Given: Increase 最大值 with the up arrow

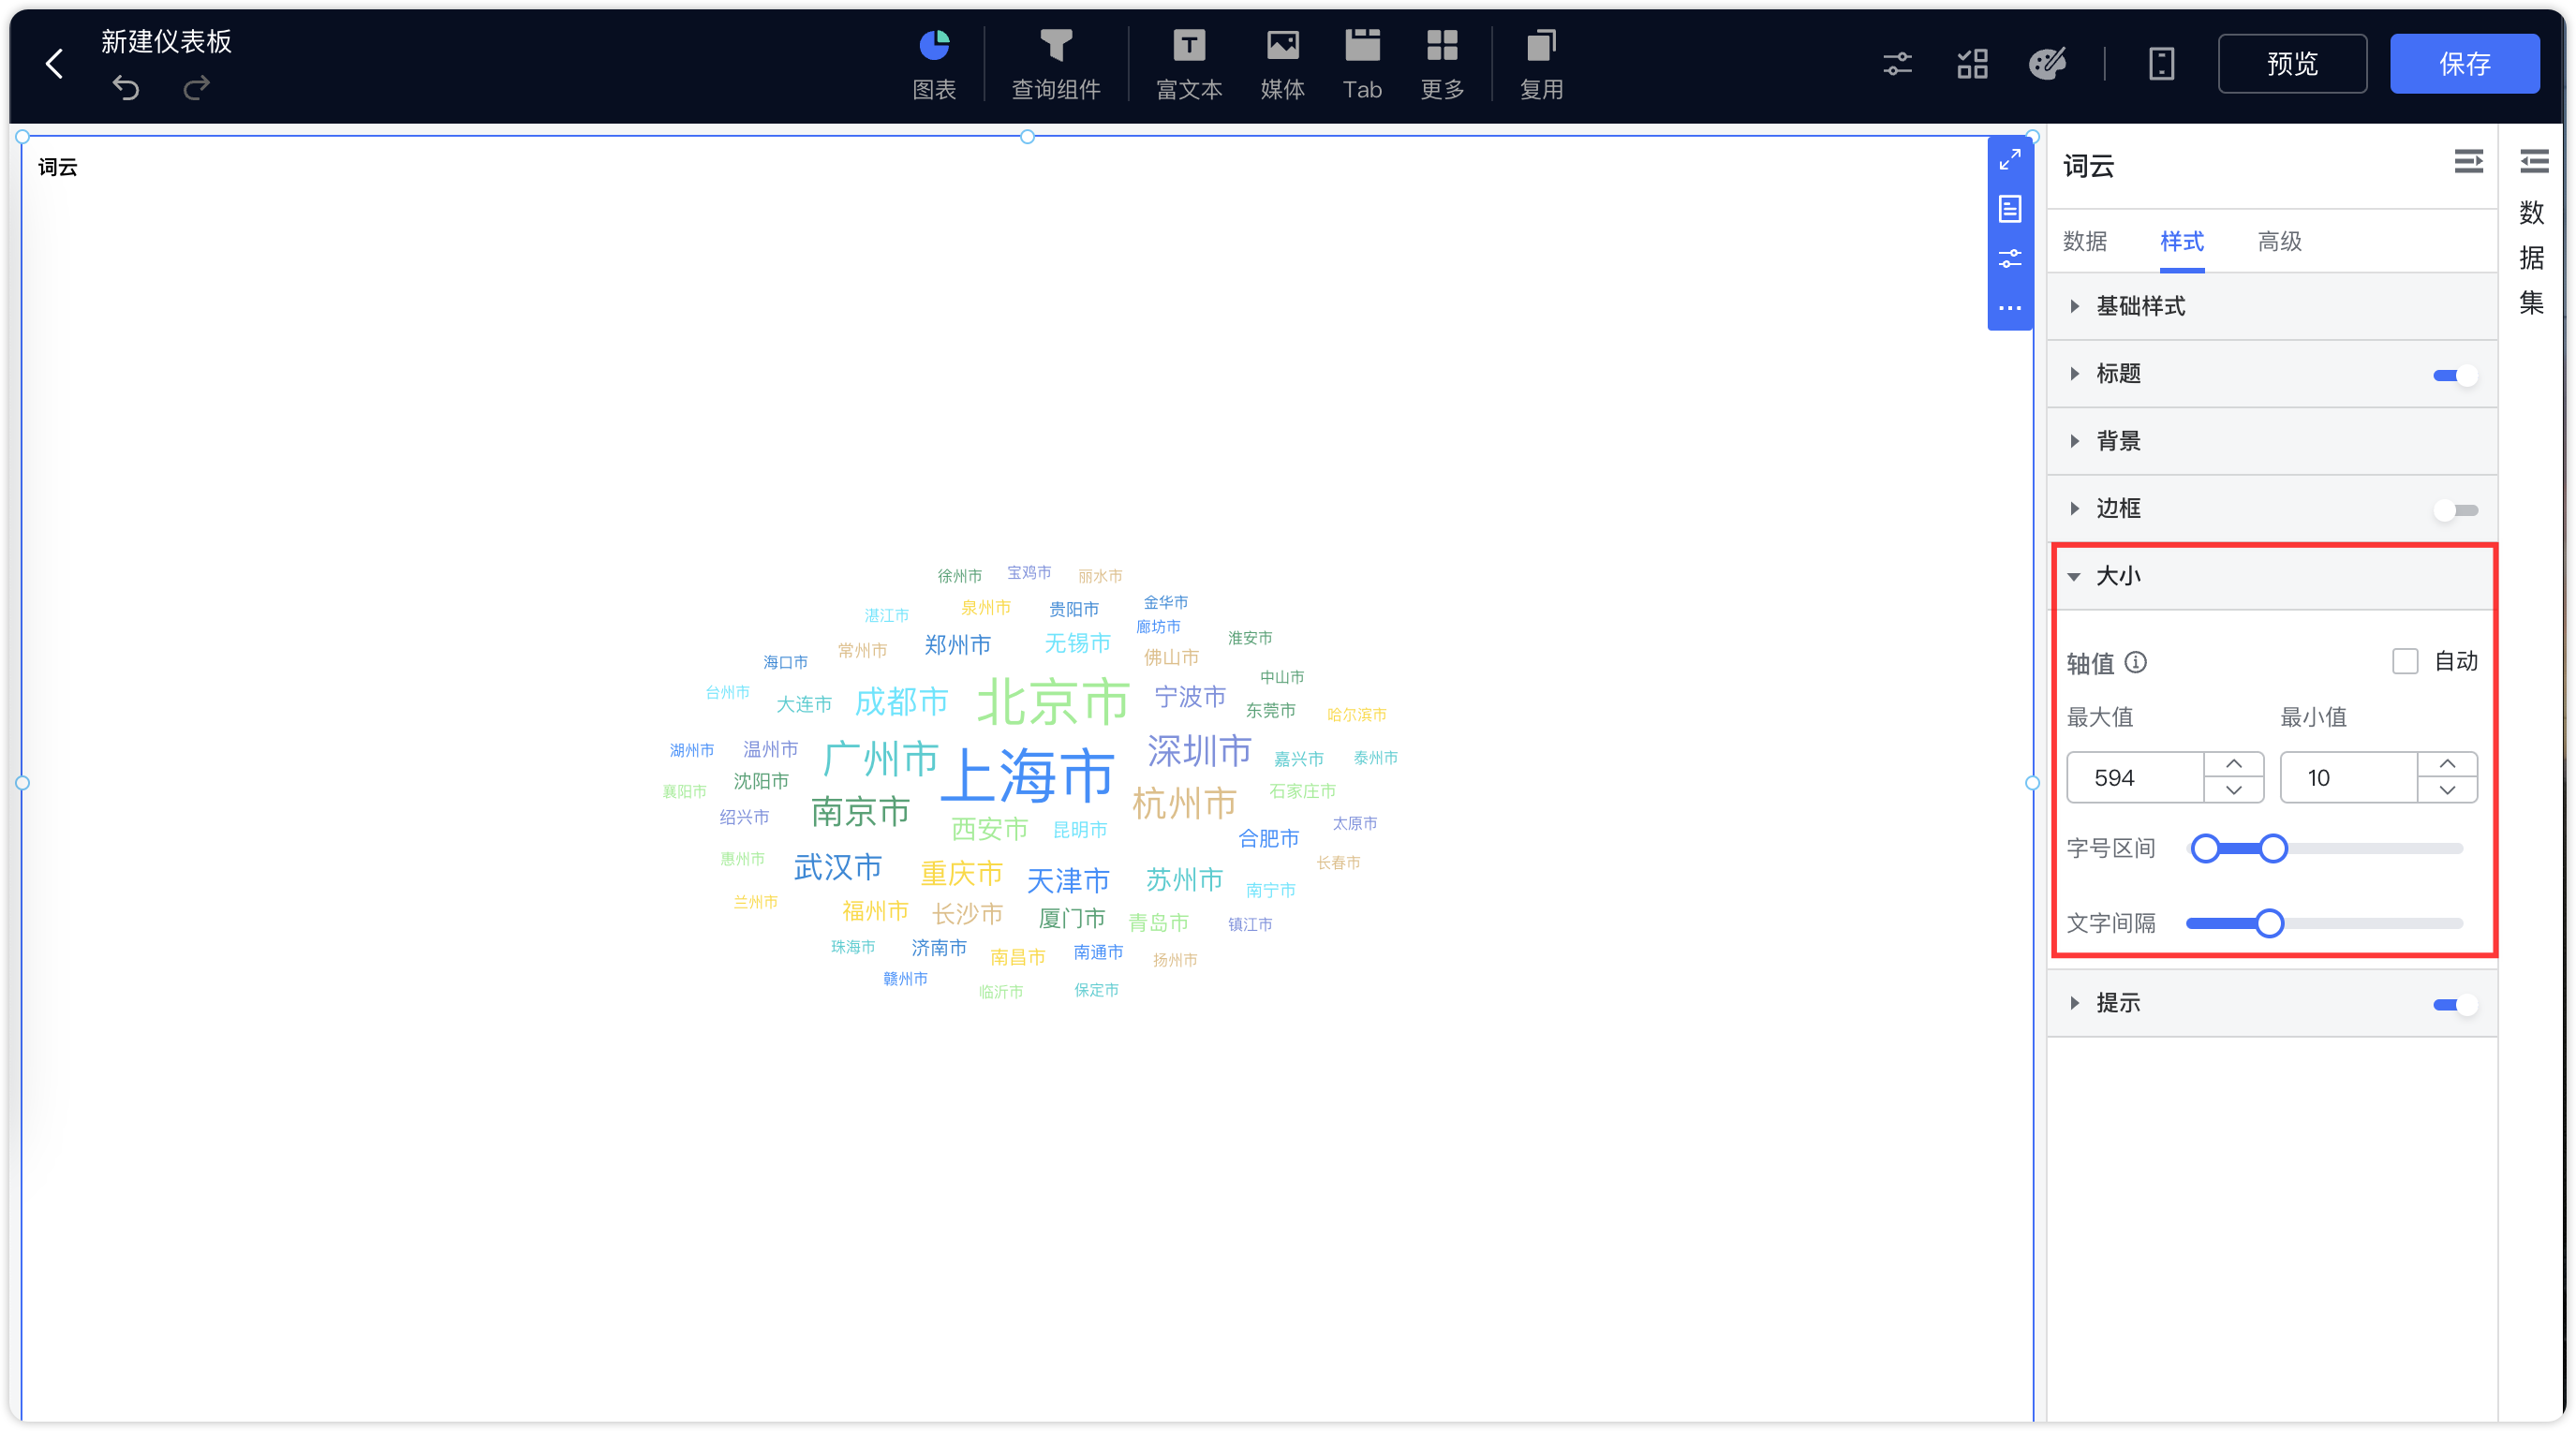Looking at the screenshot, I should click(x=2232, y=765).
